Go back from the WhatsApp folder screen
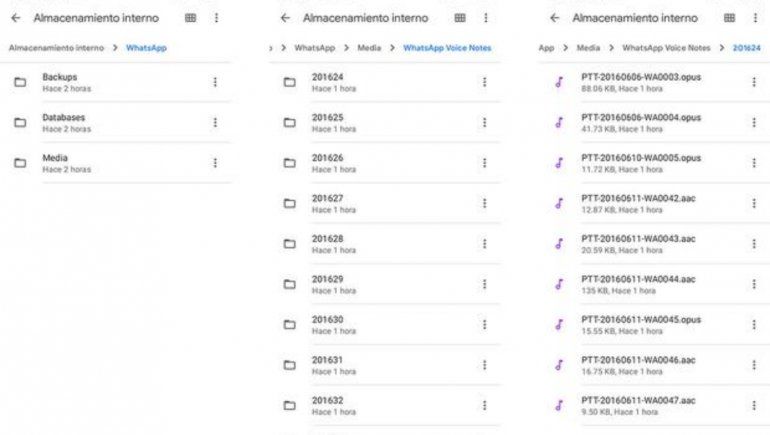The height and width of the screenshot is (435, 770). (15, 18)
